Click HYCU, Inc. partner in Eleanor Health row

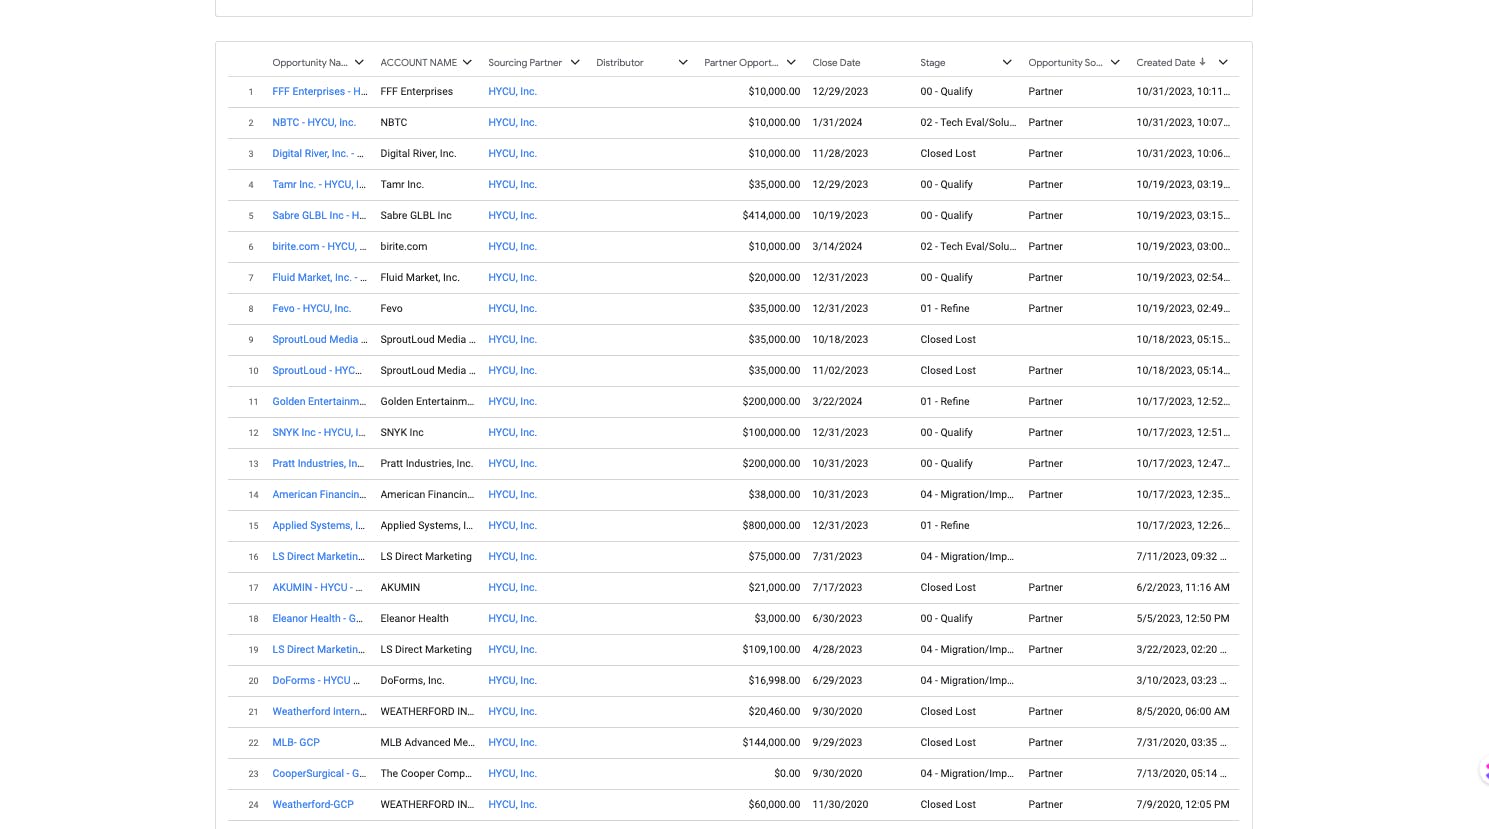(x=512, y=618)
